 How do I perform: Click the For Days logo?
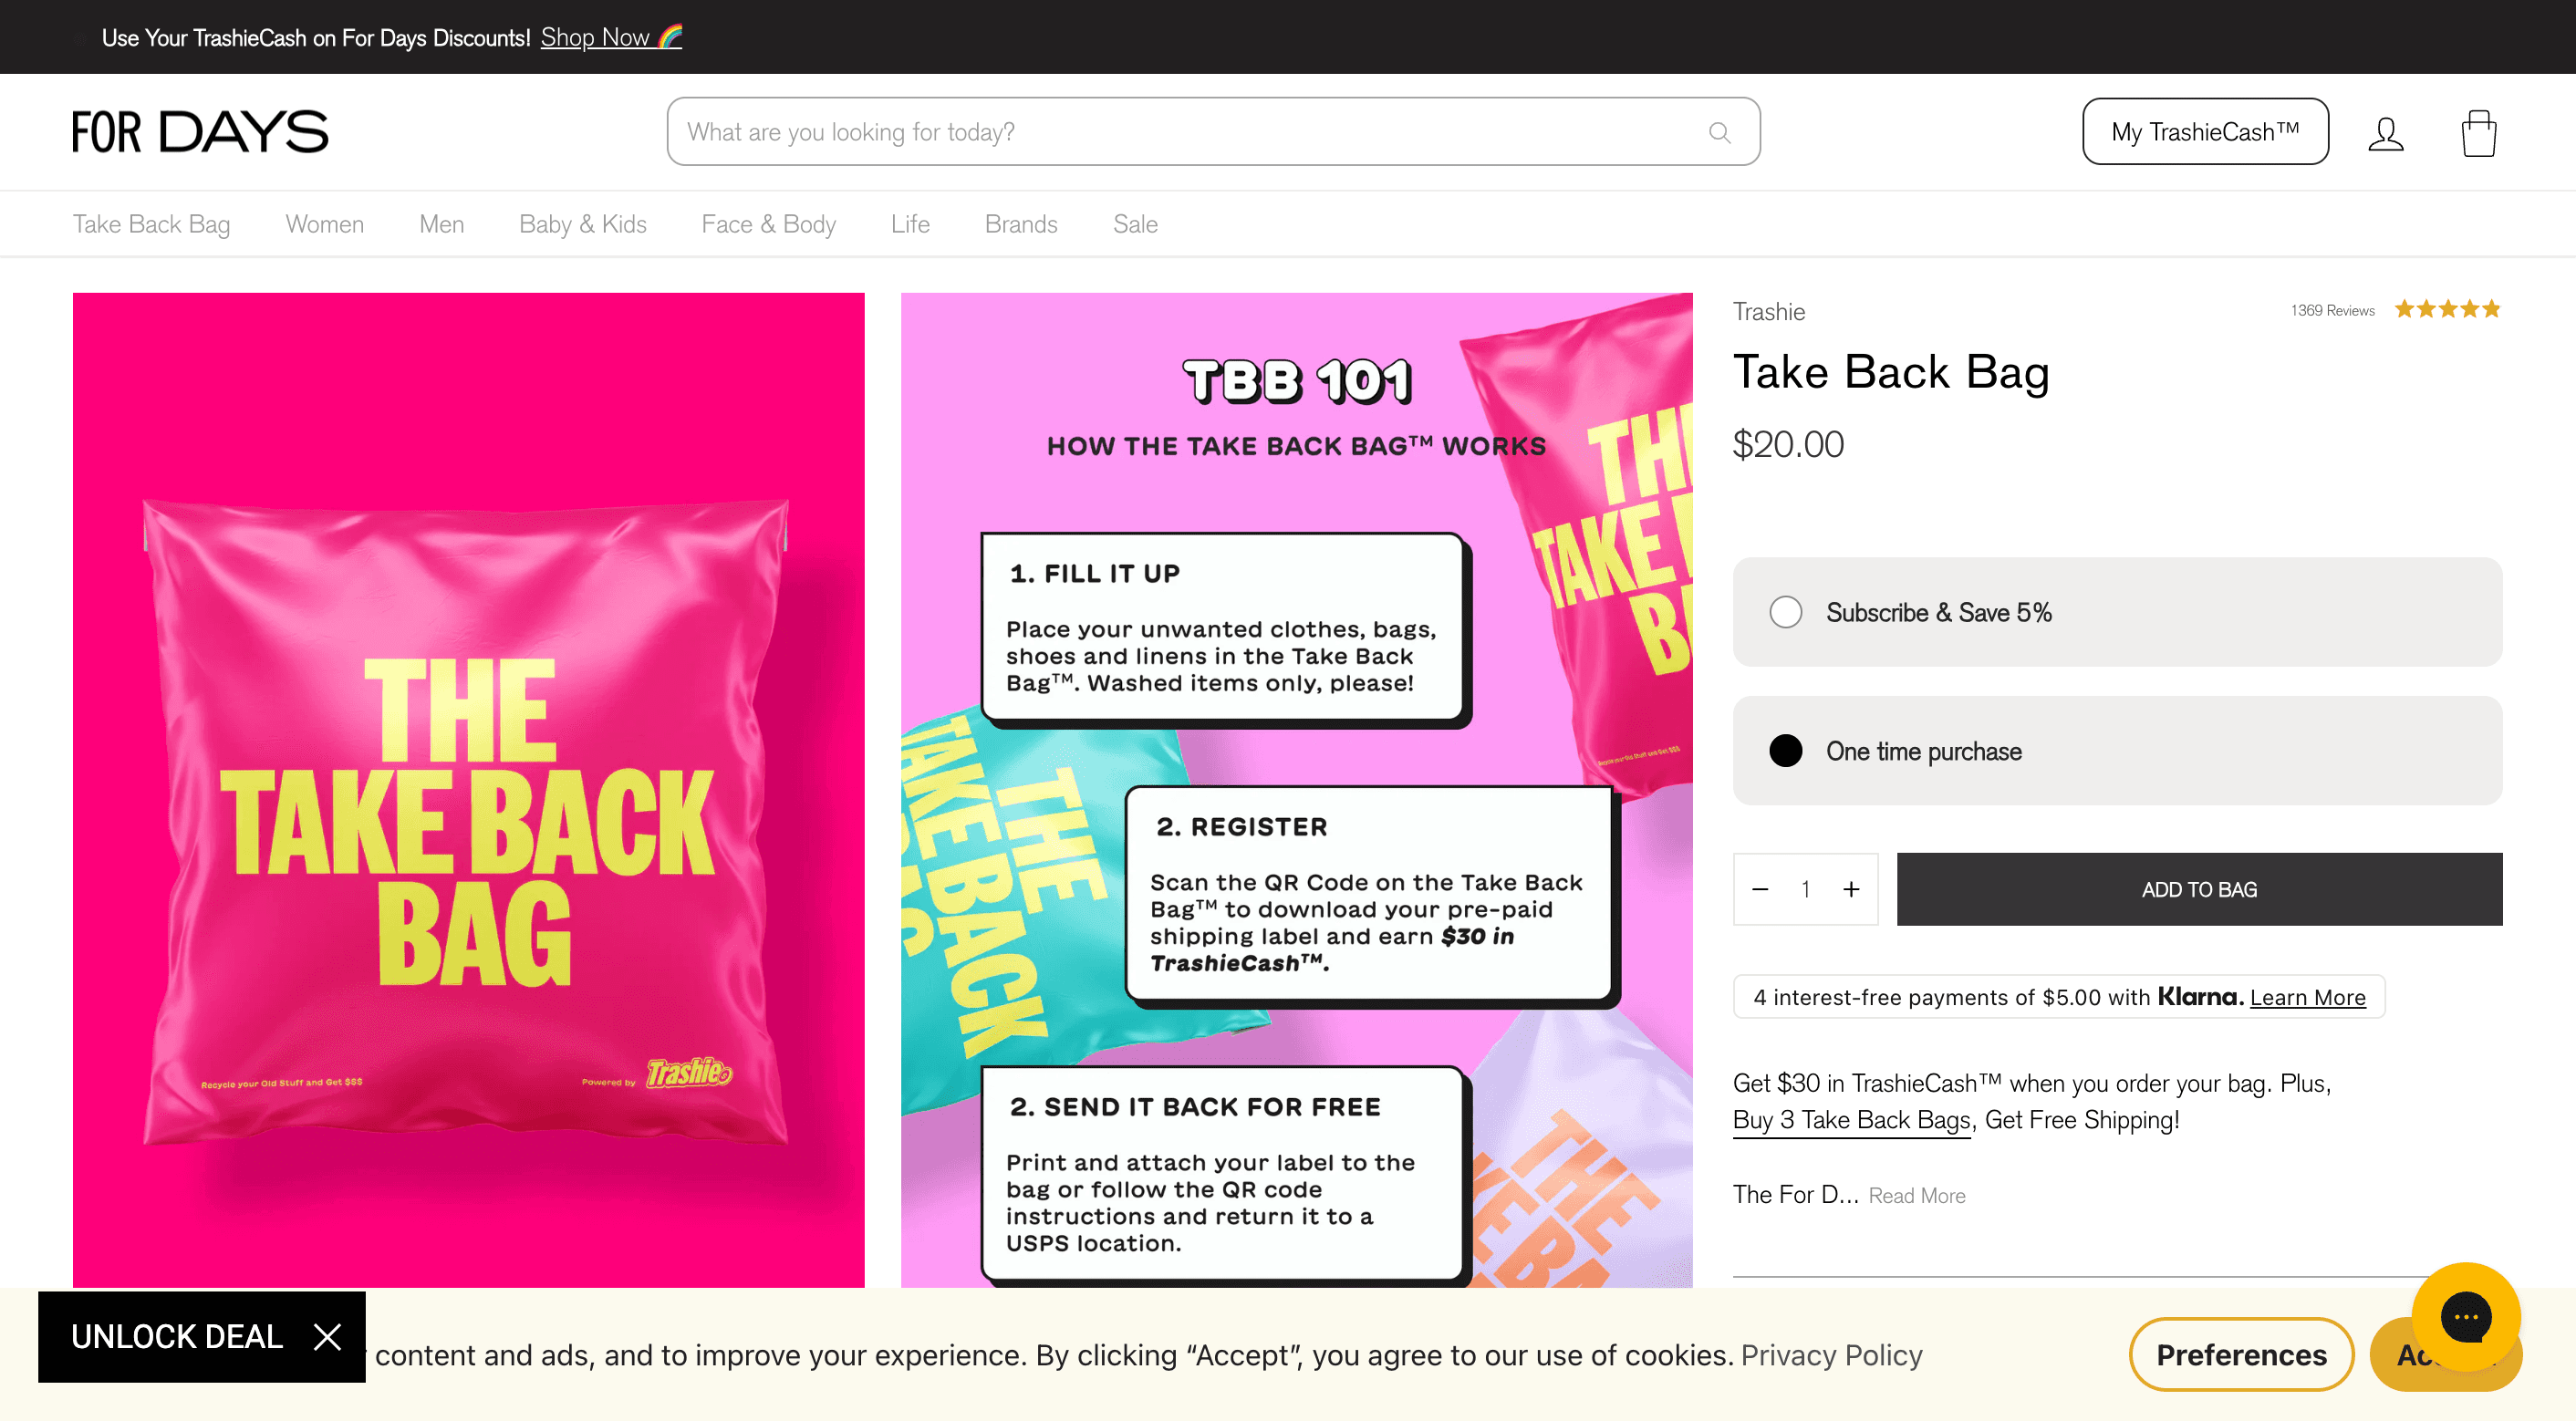[x=200, y=132]
